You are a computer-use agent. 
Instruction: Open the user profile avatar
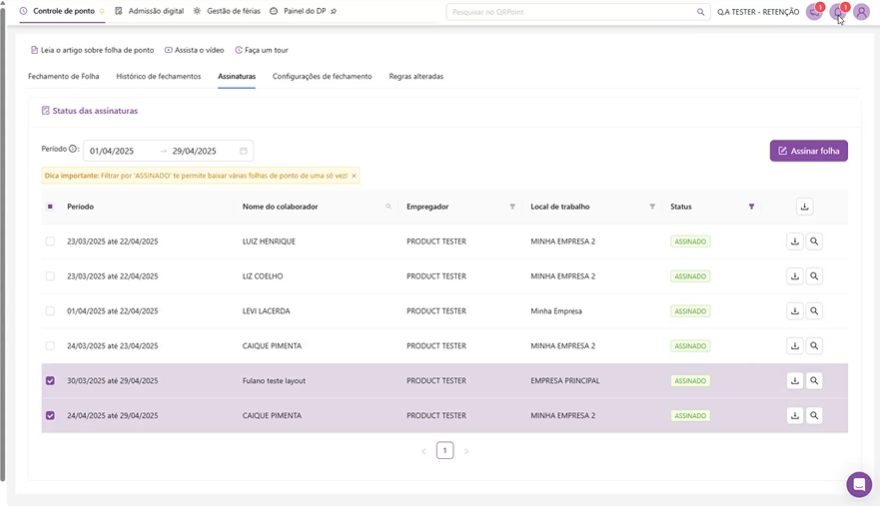click(x=861, y=12)
